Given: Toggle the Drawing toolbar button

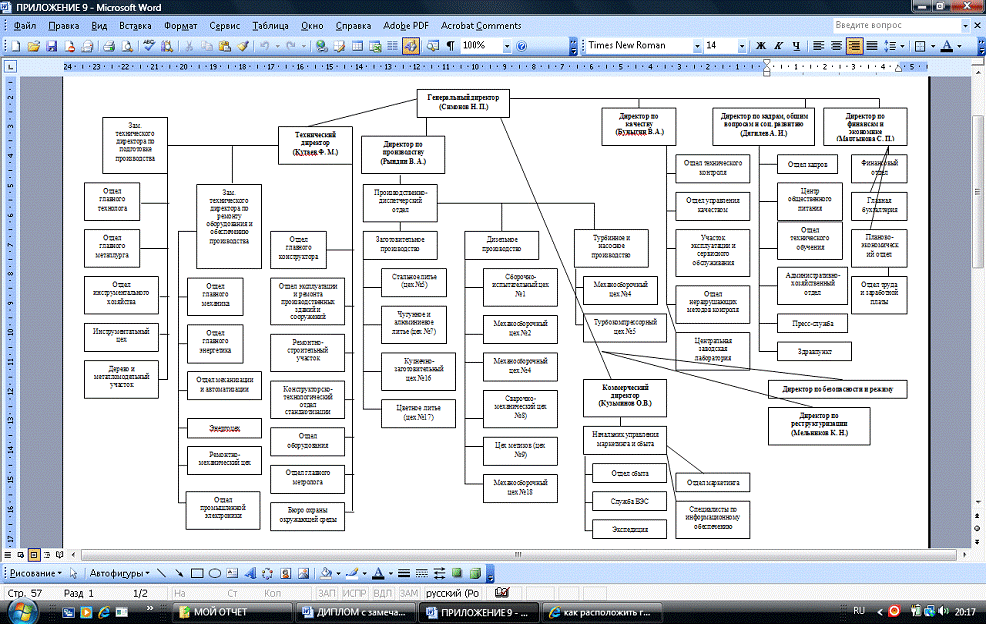Looking at the screenshot, I should pyautogui.click(x=411, y=46).
